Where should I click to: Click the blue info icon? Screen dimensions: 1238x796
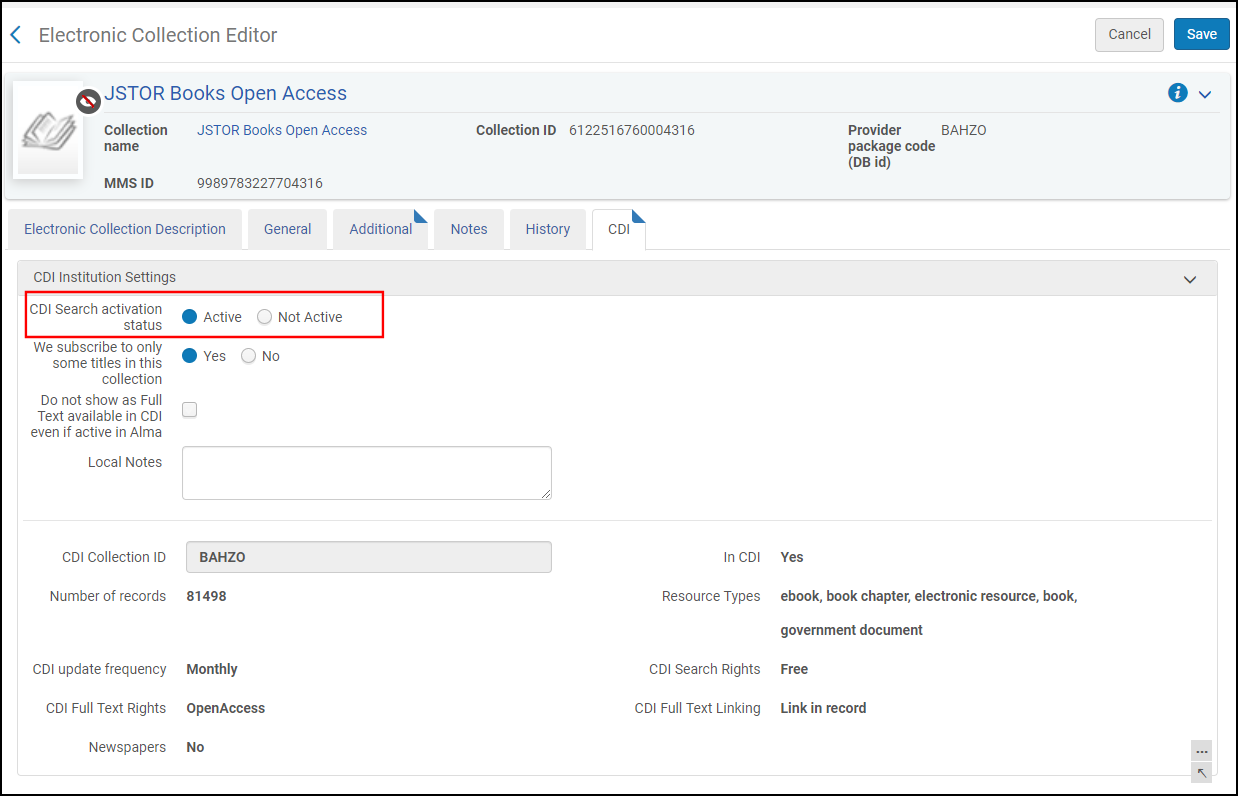(1177, 93)
